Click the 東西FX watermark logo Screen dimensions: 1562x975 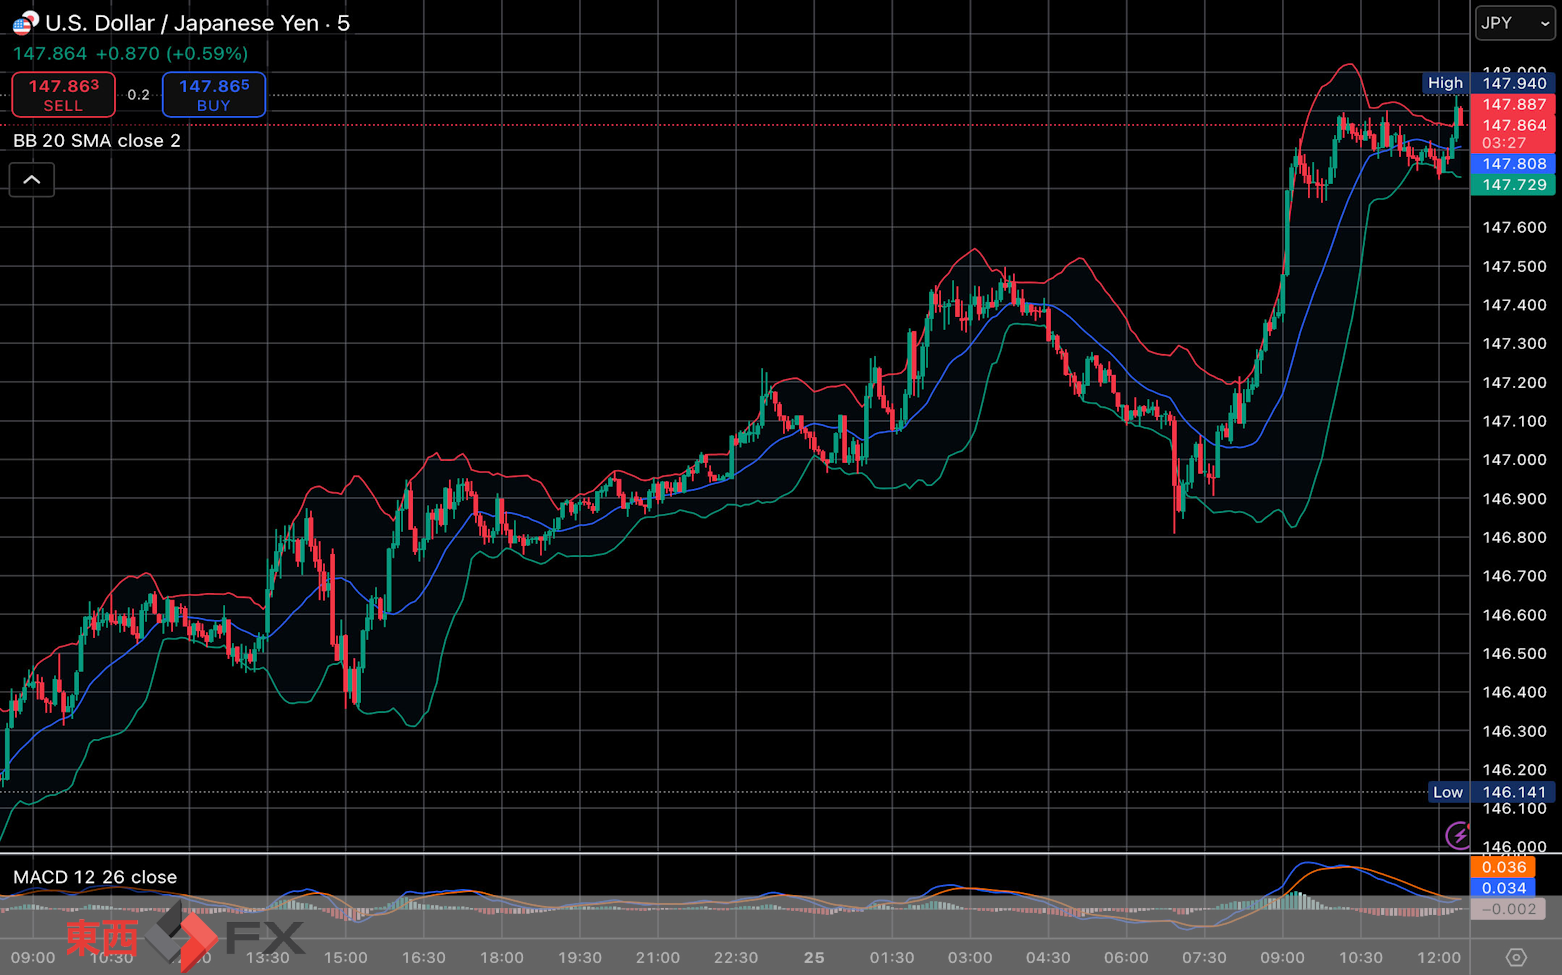tap(185, 937)
